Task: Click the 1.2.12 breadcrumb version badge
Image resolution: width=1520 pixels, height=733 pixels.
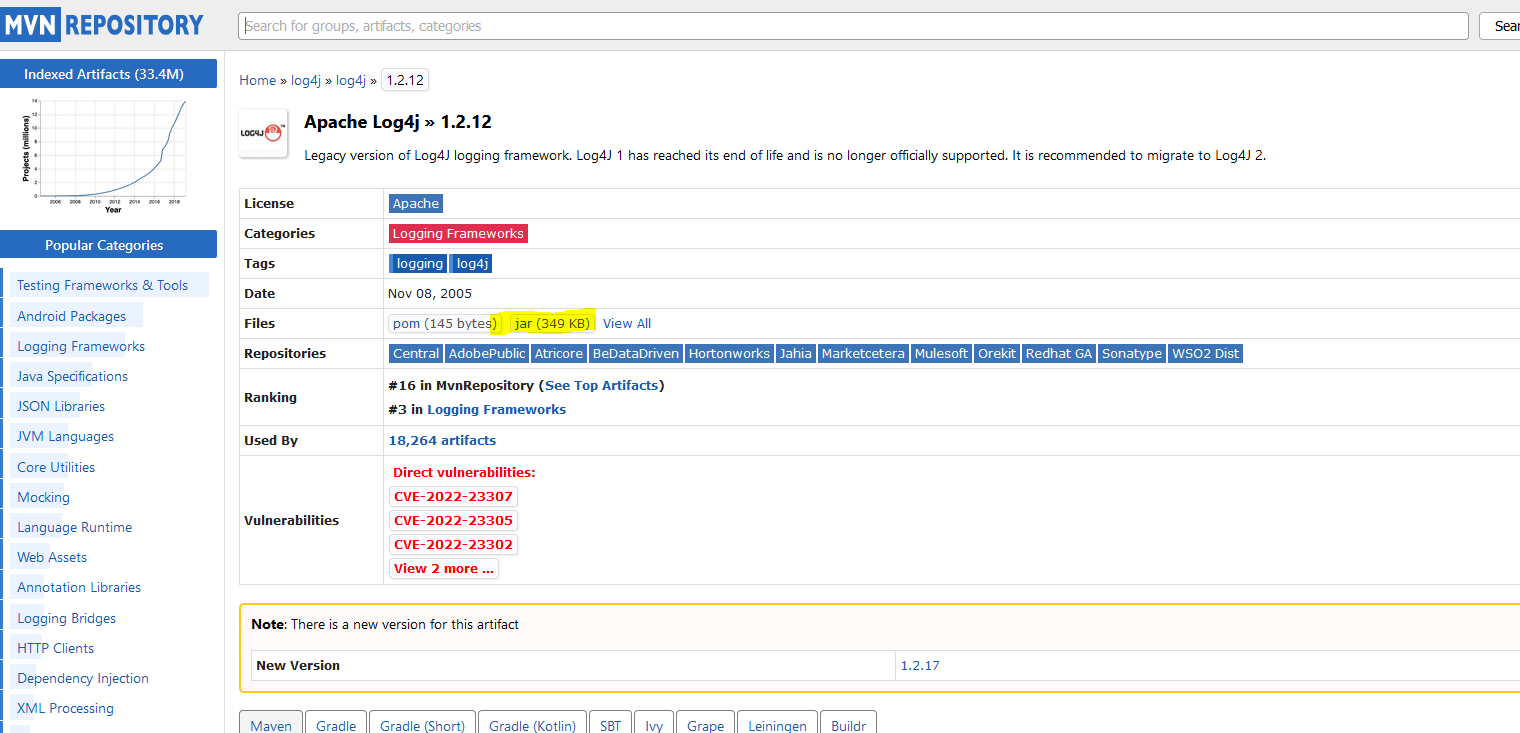Action: coord(405,80)
